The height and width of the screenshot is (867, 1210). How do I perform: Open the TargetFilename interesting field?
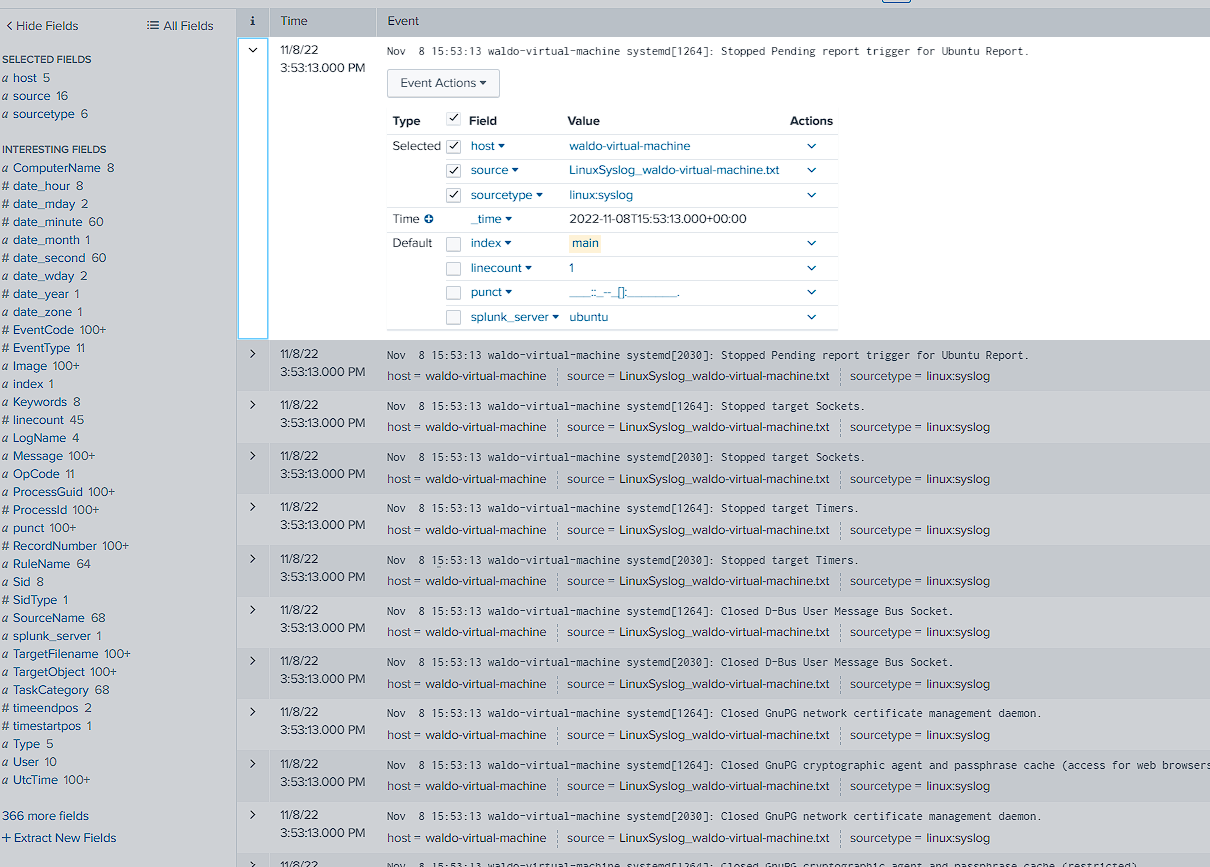pyautogui.click(x=55, y=654)
